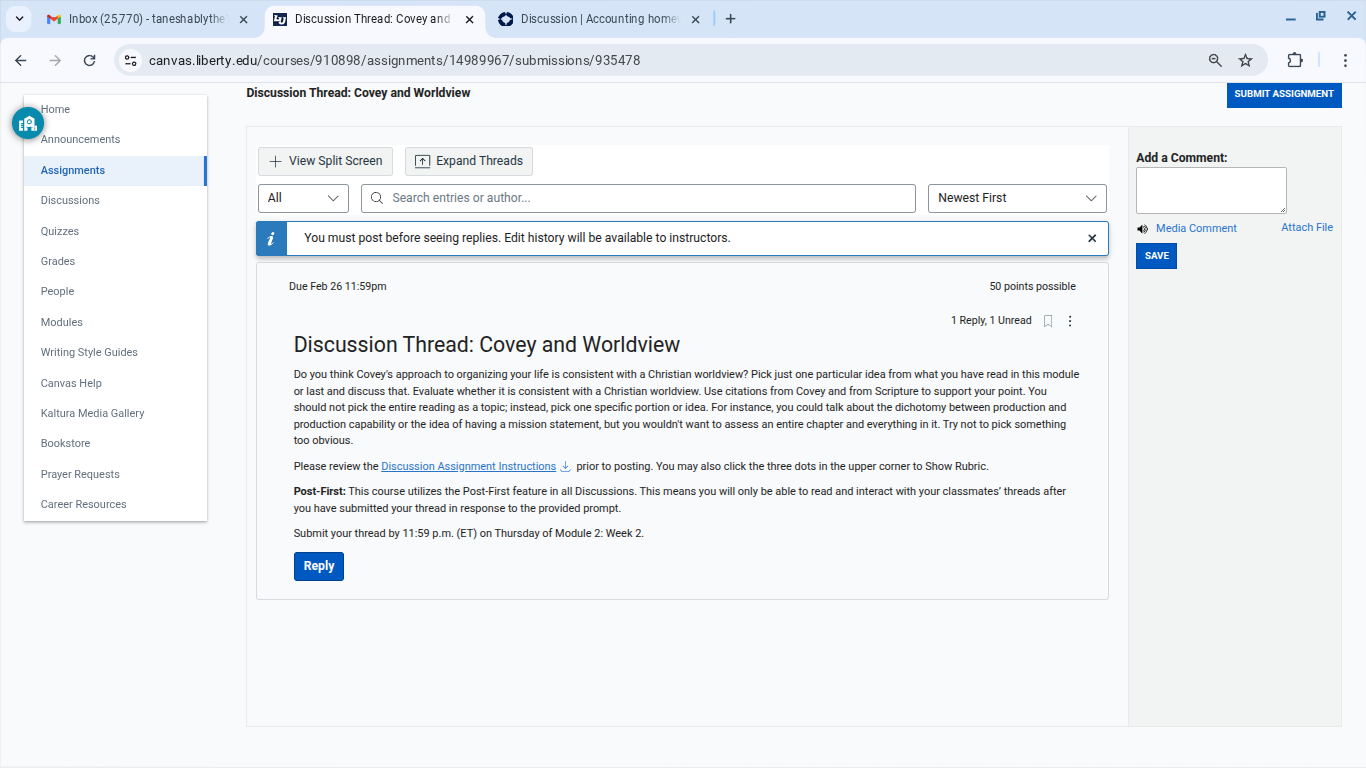The image size is (1366, 768).
Task: Bookmark this page with the star icon
Action: pos(1245,60)
